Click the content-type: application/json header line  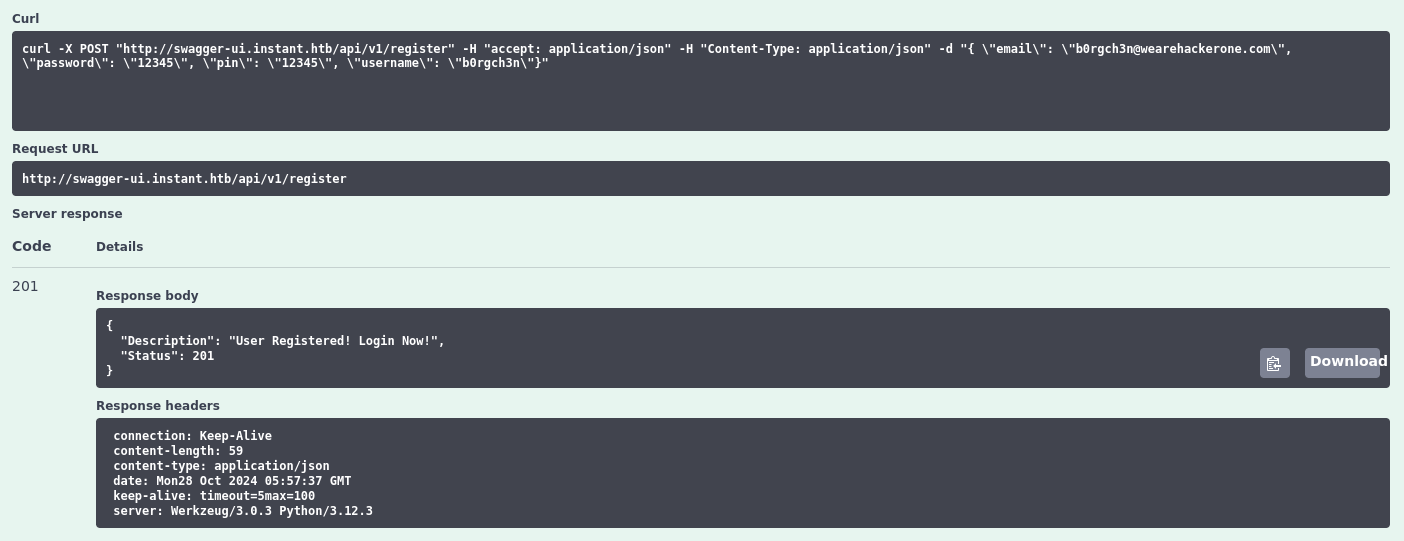[x=221, y=466]
